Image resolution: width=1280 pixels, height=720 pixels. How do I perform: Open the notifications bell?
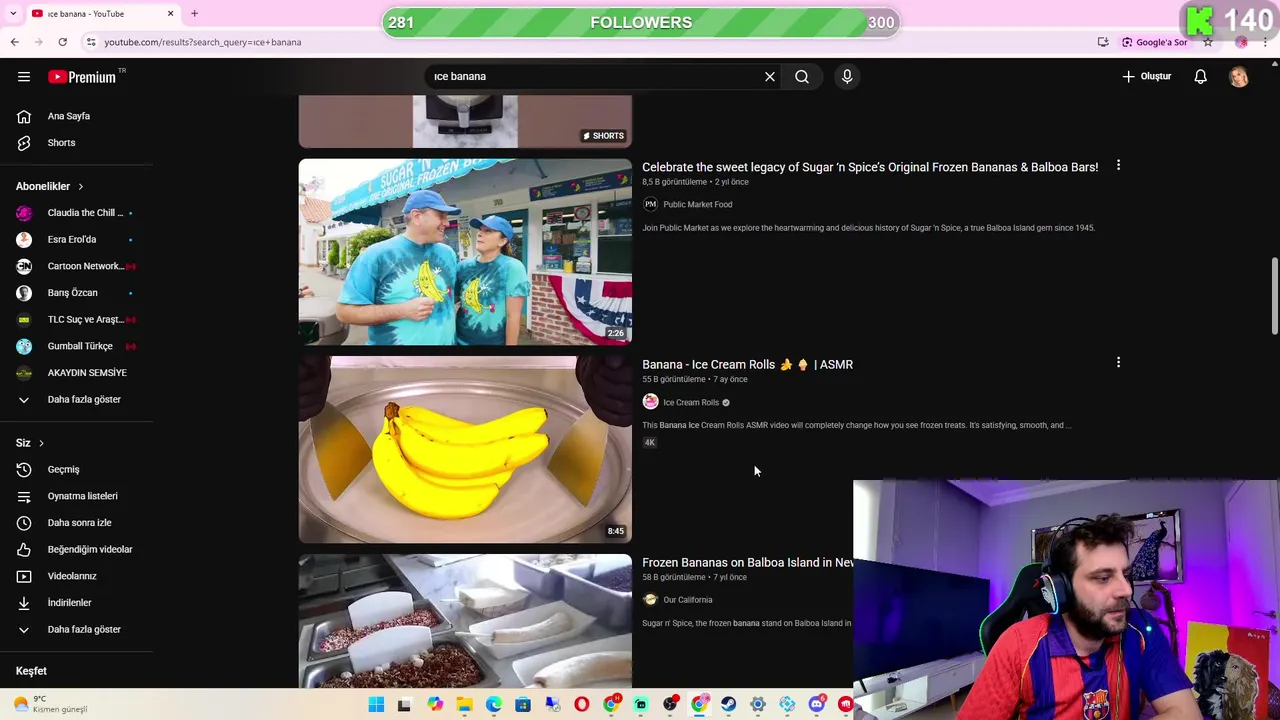tap(1200, 76)
